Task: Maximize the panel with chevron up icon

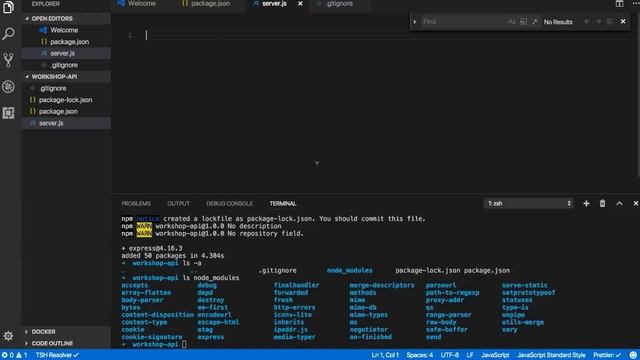Action: [619, 203]
